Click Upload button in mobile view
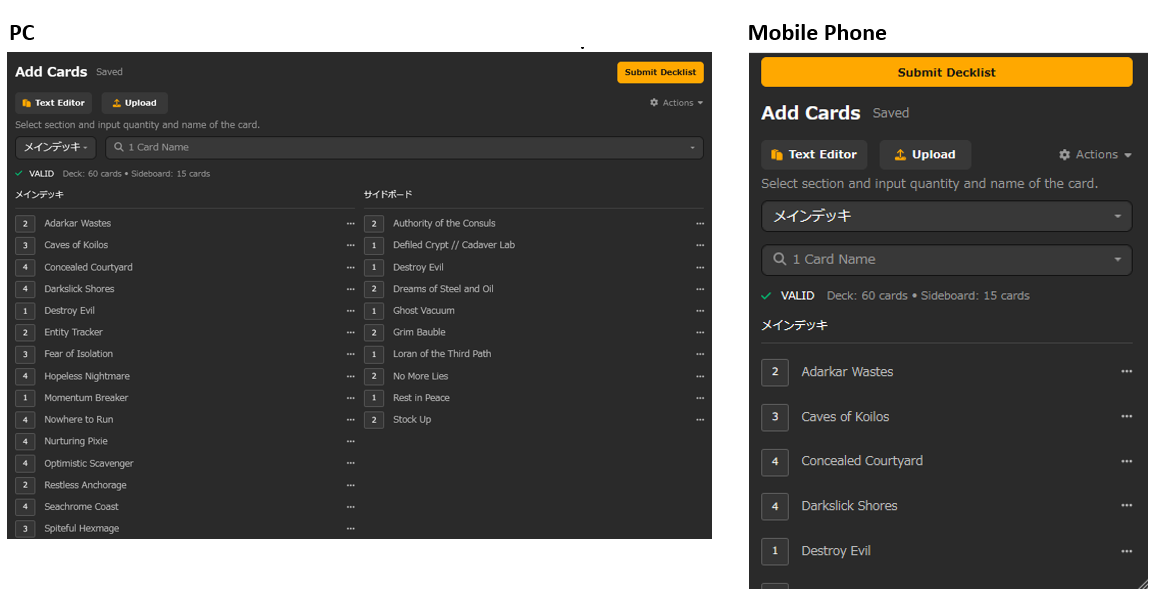The height and width of the screenshot is (599, 1154). (925, 155)
